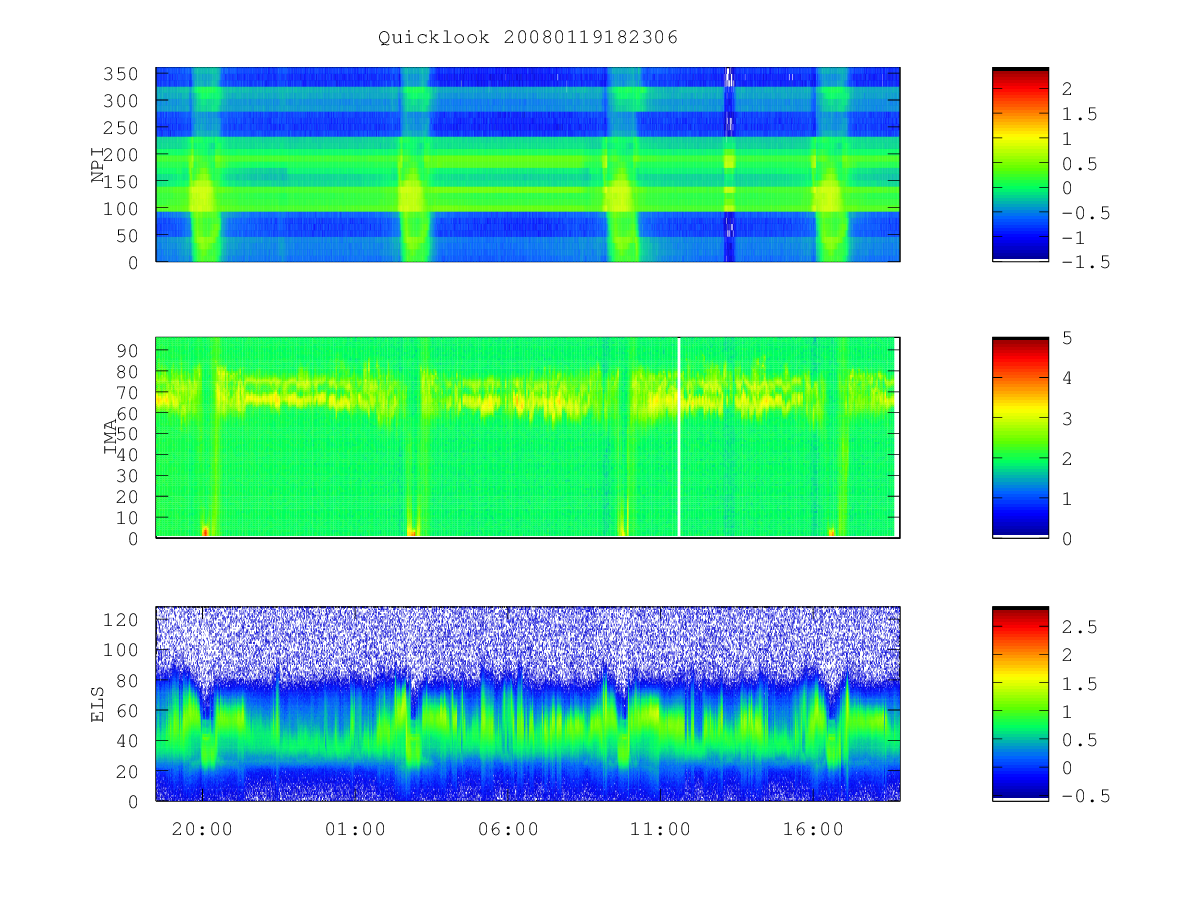Click the 11:00 time axis label
Image resolution: width=1200 pixels, height=900 pixels.
(661, 829)
